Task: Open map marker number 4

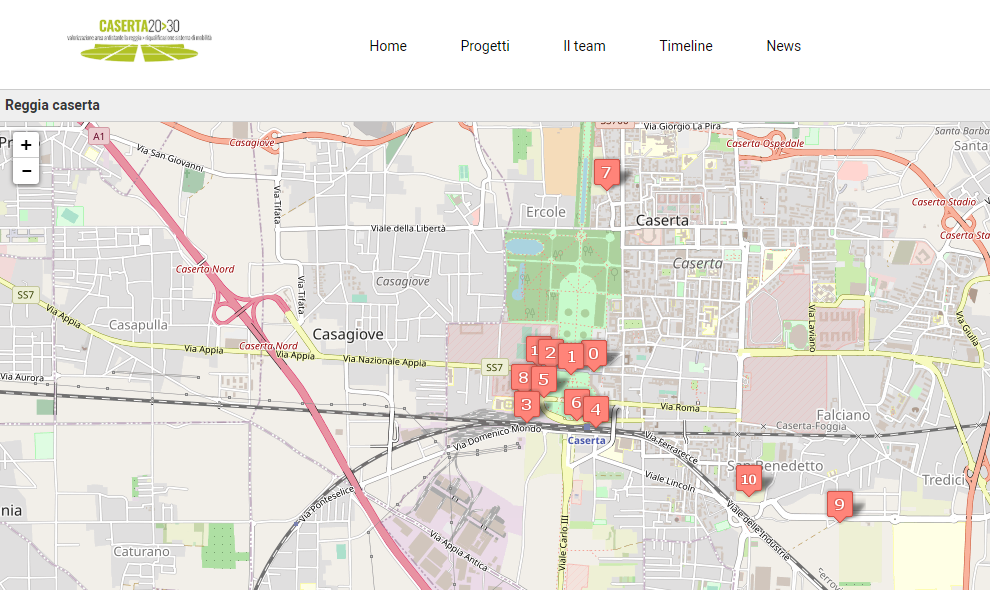Action: tap(597, 408)
